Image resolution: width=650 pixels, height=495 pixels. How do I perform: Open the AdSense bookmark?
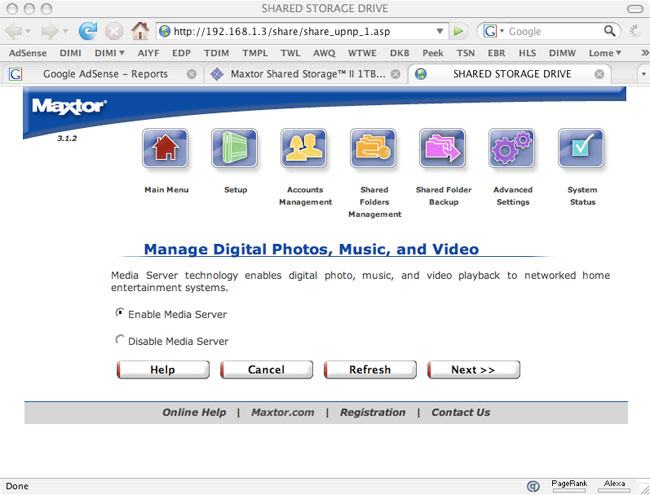coord(28,53)
